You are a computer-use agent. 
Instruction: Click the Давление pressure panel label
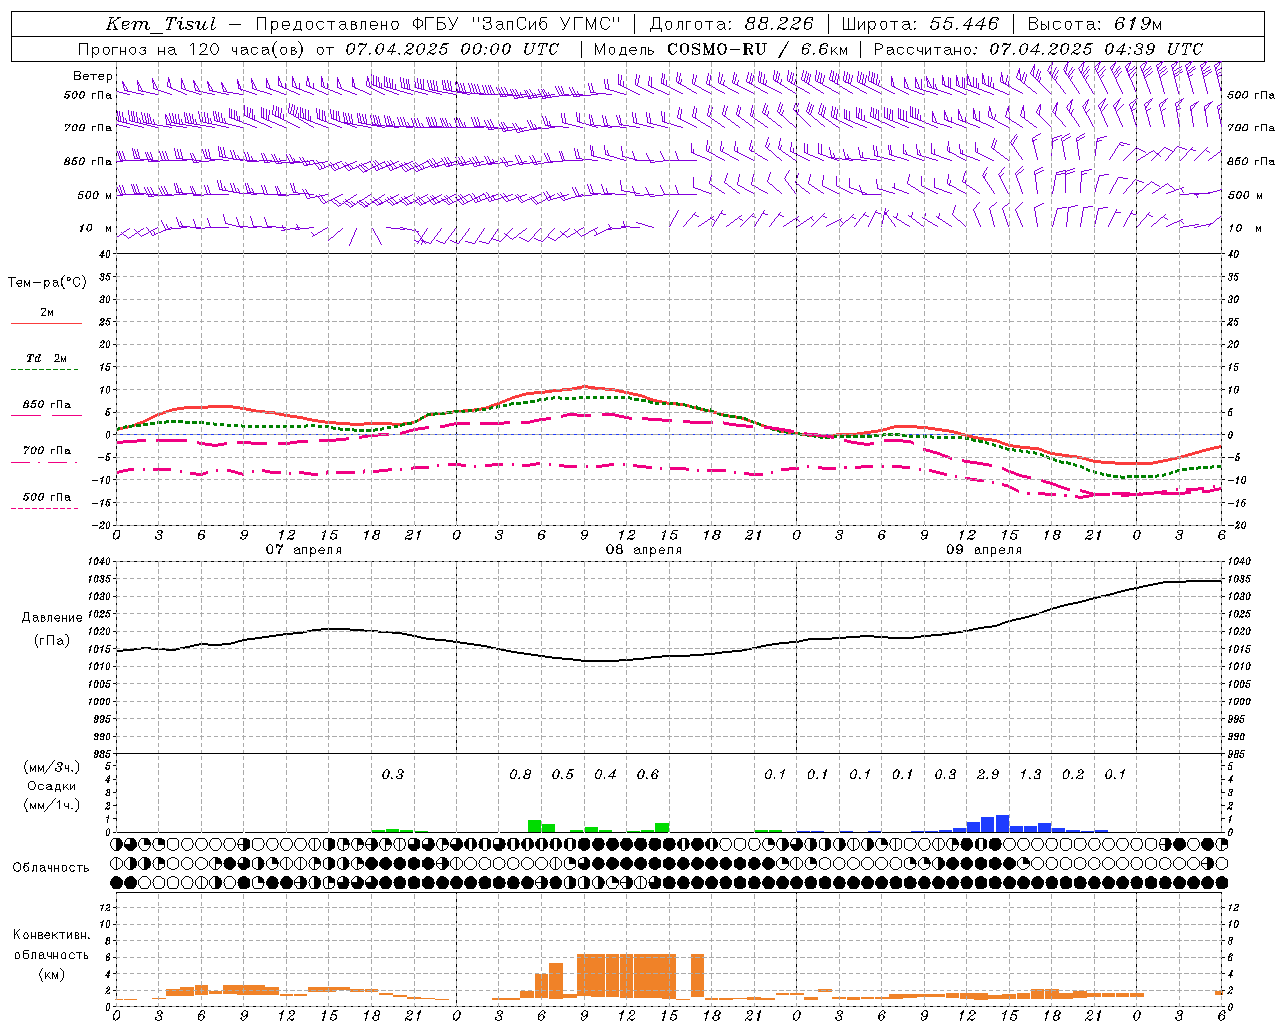coord(52,618)
